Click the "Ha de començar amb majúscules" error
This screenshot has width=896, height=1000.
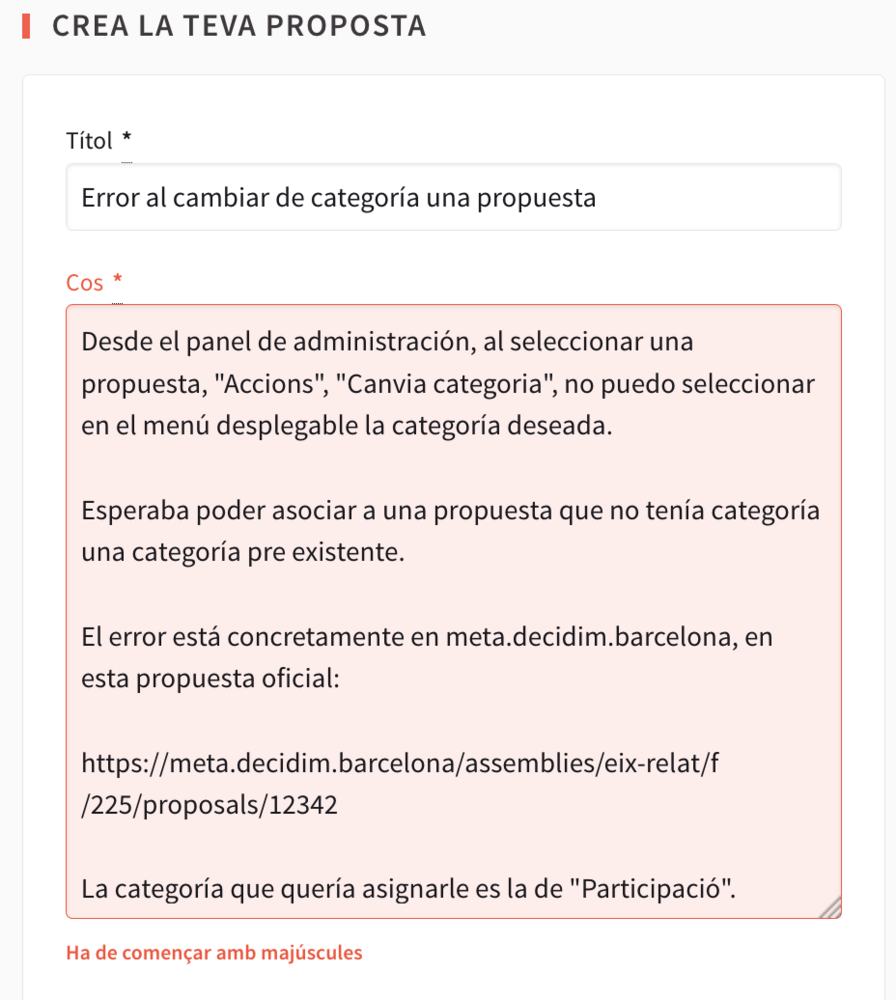tap(214, 952)
